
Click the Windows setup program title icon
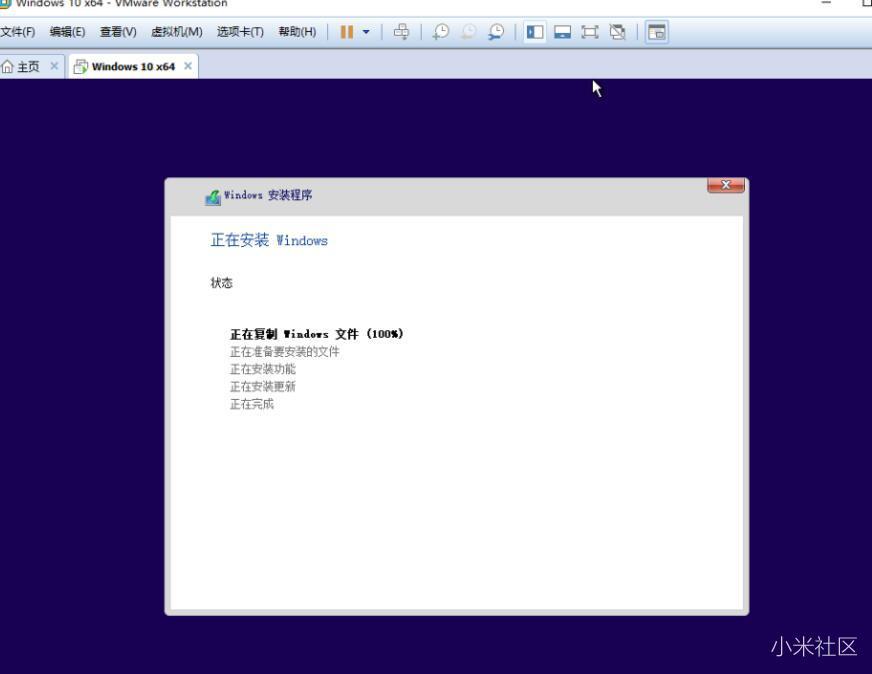tap(213, 196)
